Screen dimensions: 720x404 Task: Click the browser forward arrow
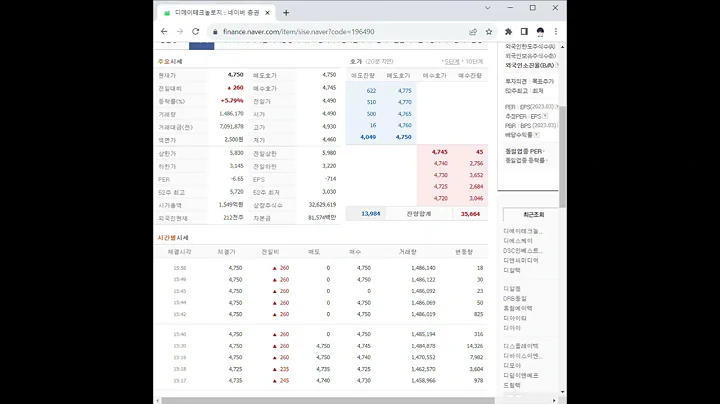(180, 32)
